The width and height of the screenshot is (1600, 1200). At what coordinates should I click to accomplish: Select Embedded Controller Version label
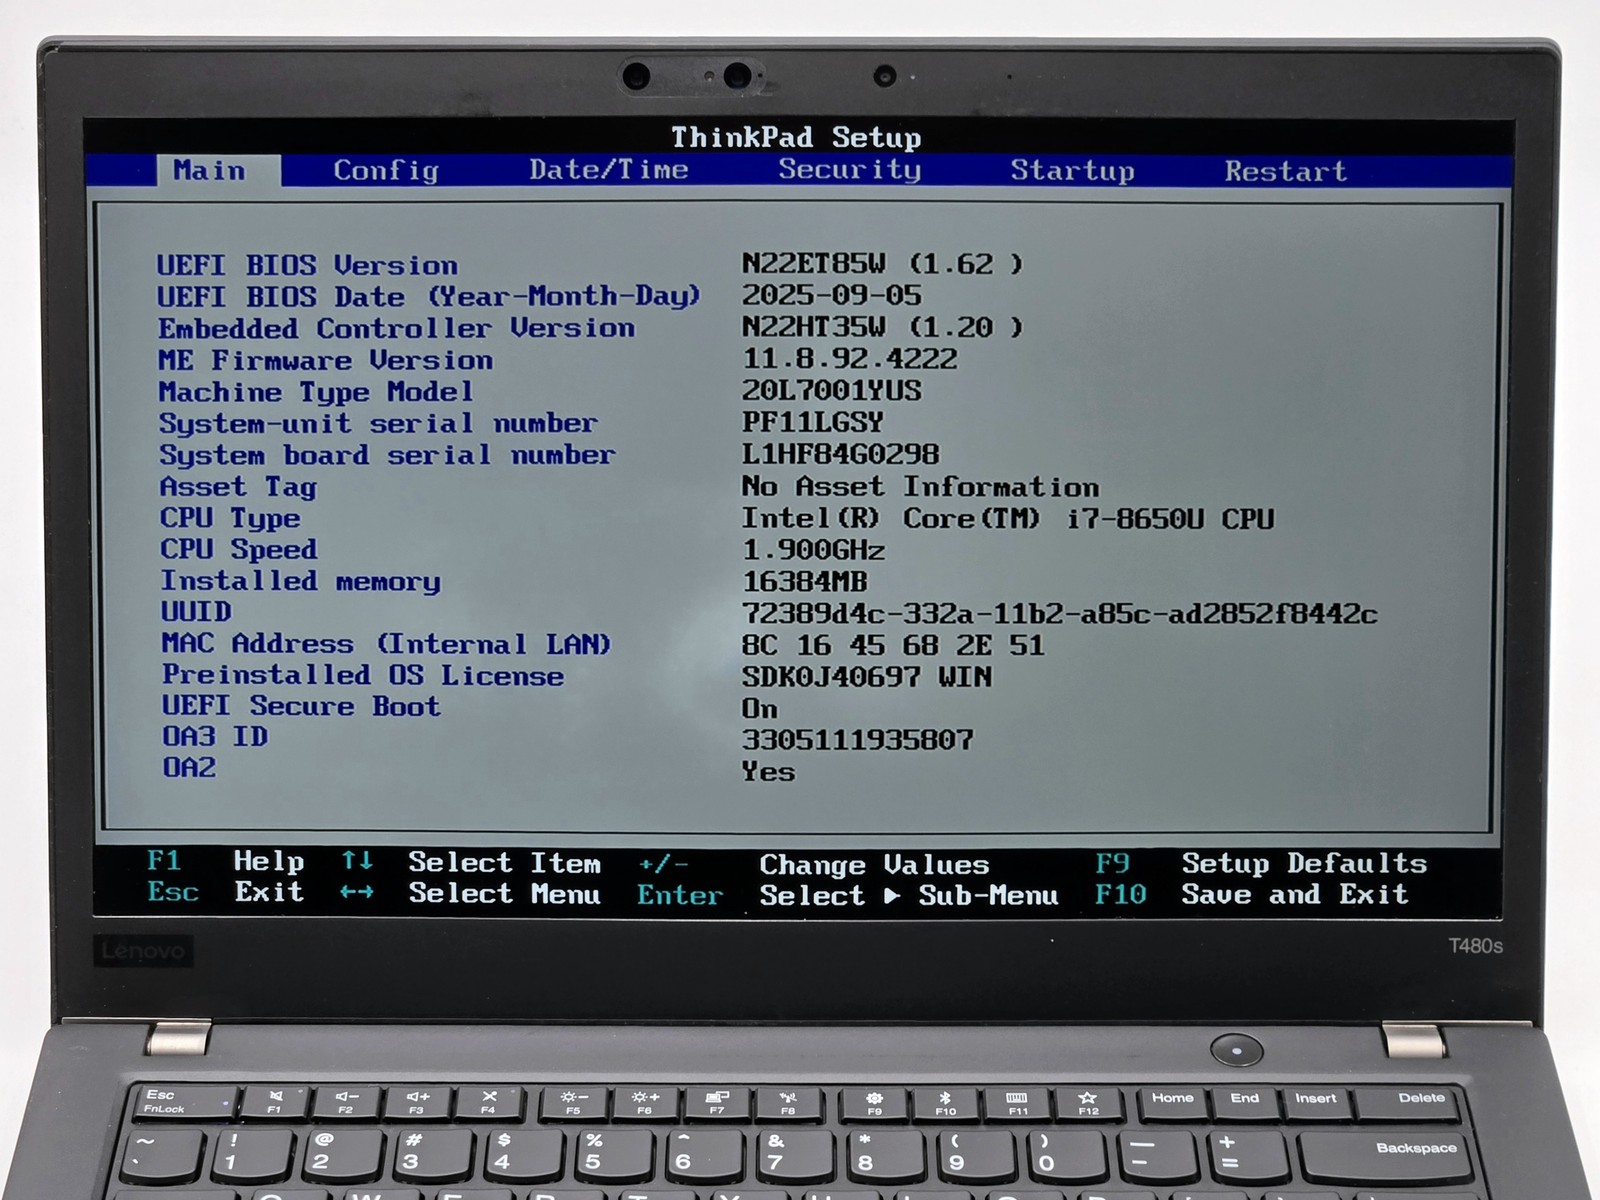396,328
